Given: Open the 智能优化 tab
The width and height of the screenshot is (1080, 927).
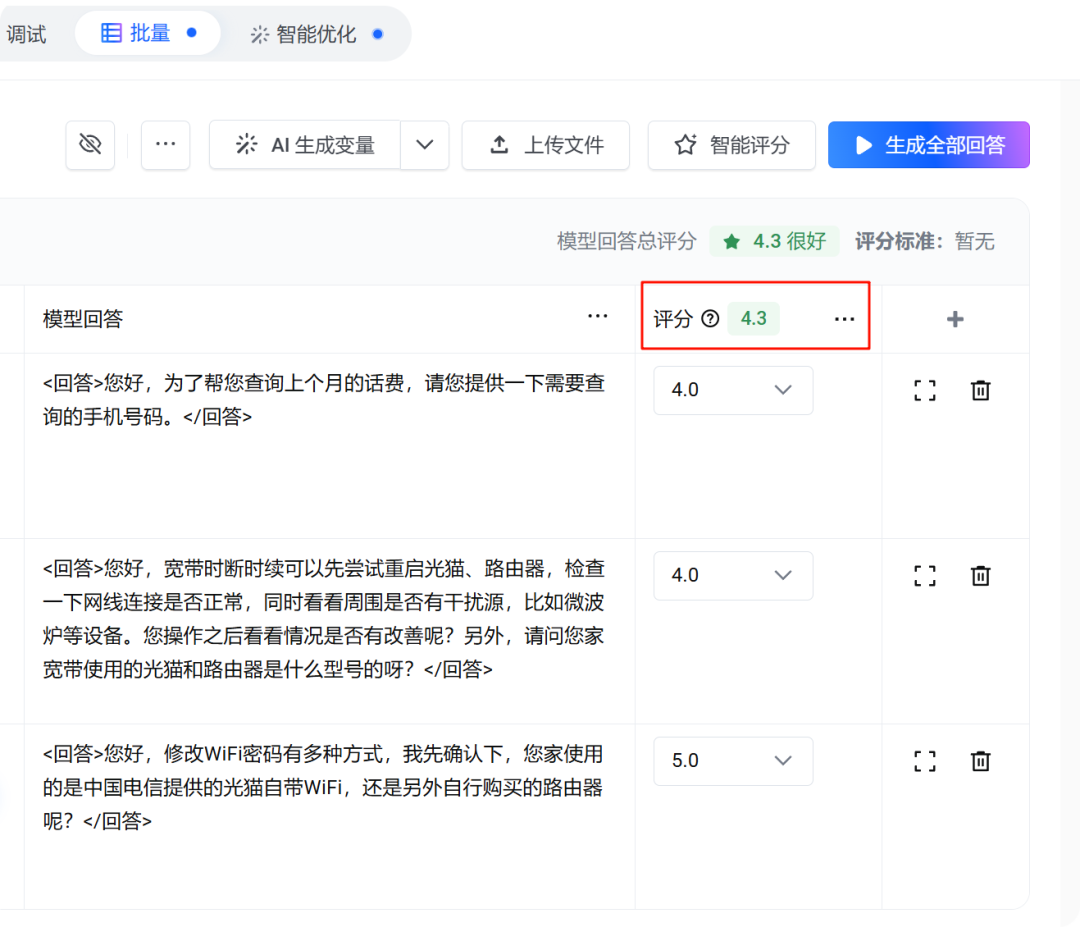Looking at the screenshot, I should (x=315, y=34).
